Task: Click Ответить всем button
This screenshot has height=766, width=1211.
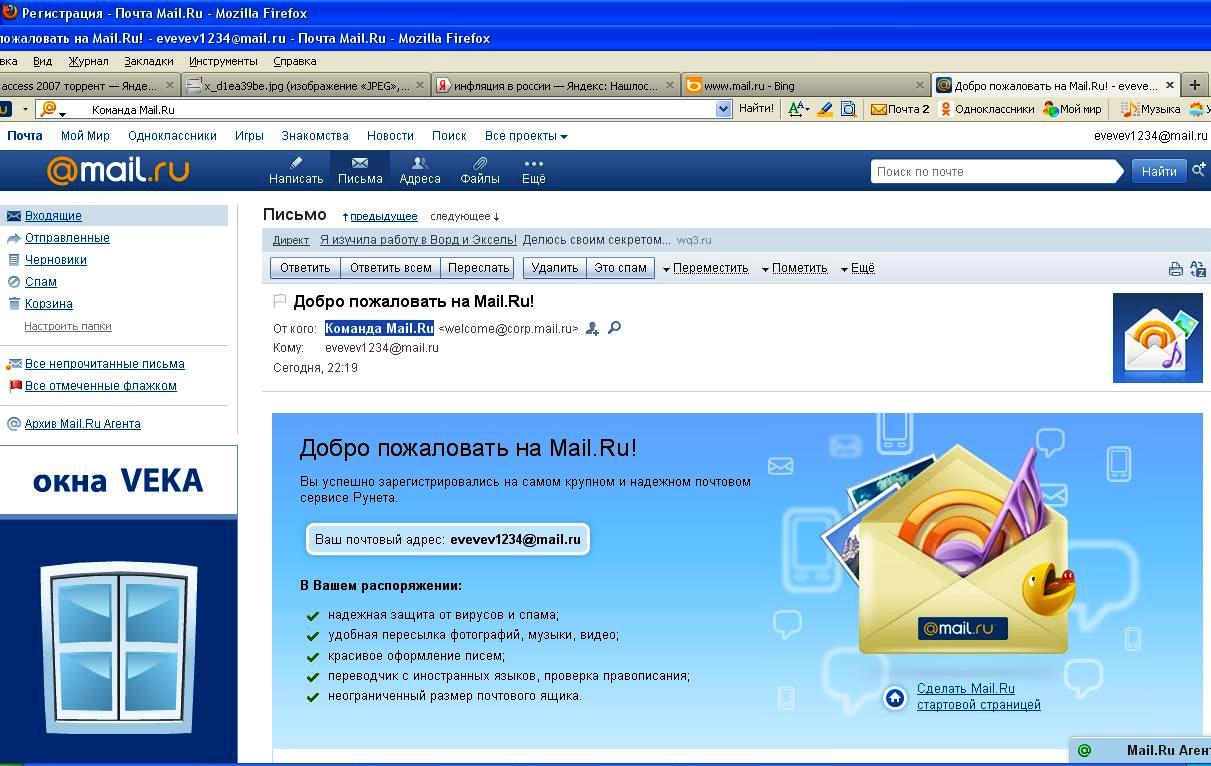Action: coord(391,268)
